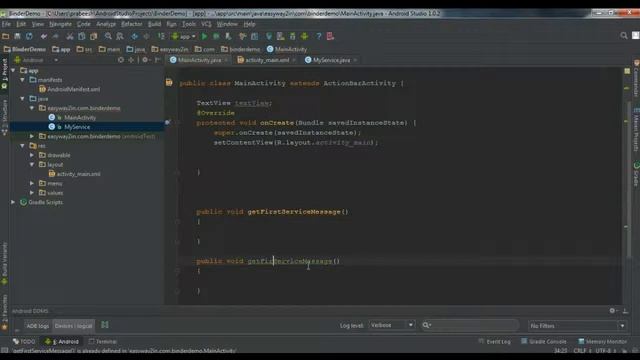Click the Project panel settings gear icon

pyautogui.click(x=145, y=60)
